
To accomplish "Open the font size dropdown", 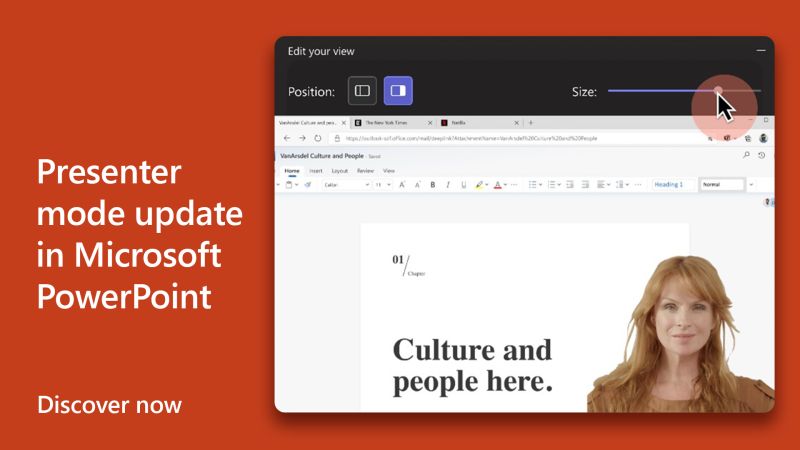I will click(383, 185).
